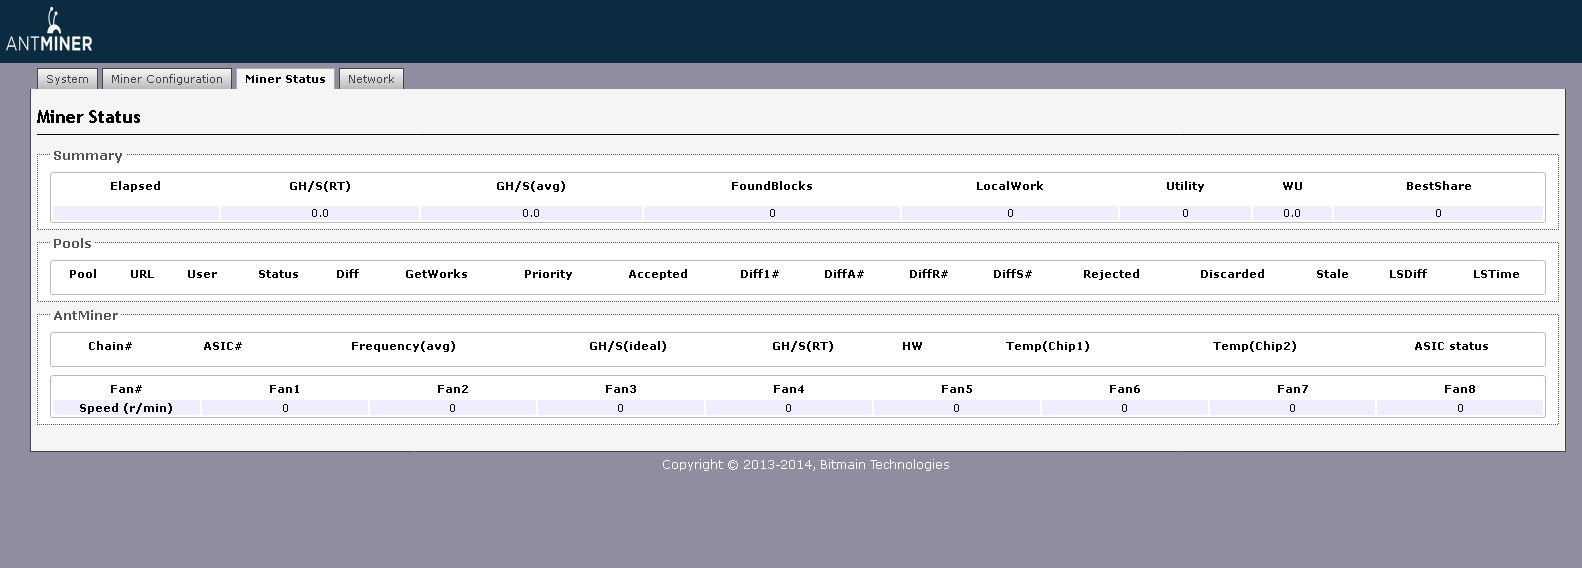Click the LSTime column header
The image size is (1582, 568).
pyautogui.click(x=1495, y=274)
